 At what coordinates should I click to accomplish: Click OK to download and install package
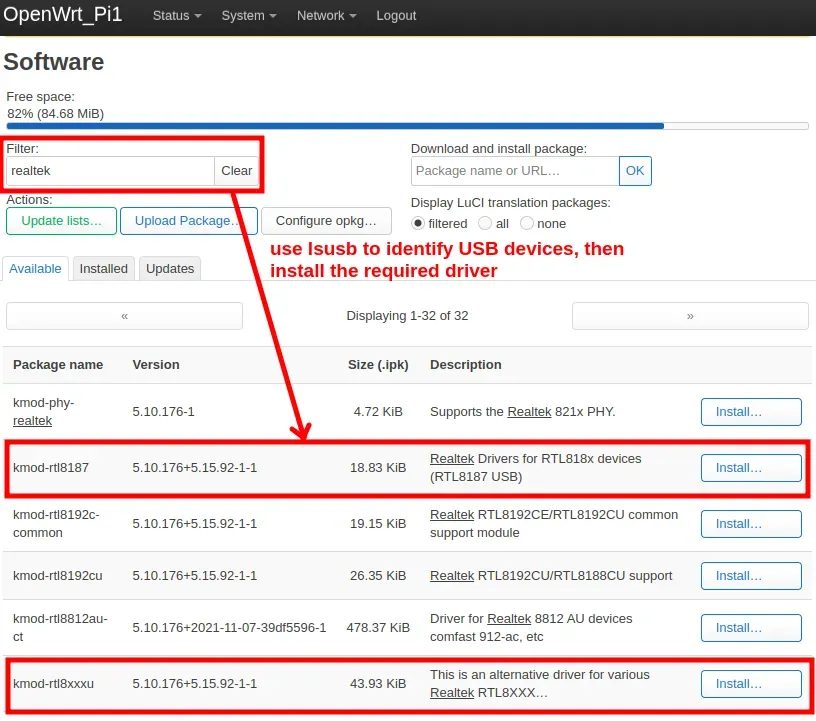pos(635,171)
